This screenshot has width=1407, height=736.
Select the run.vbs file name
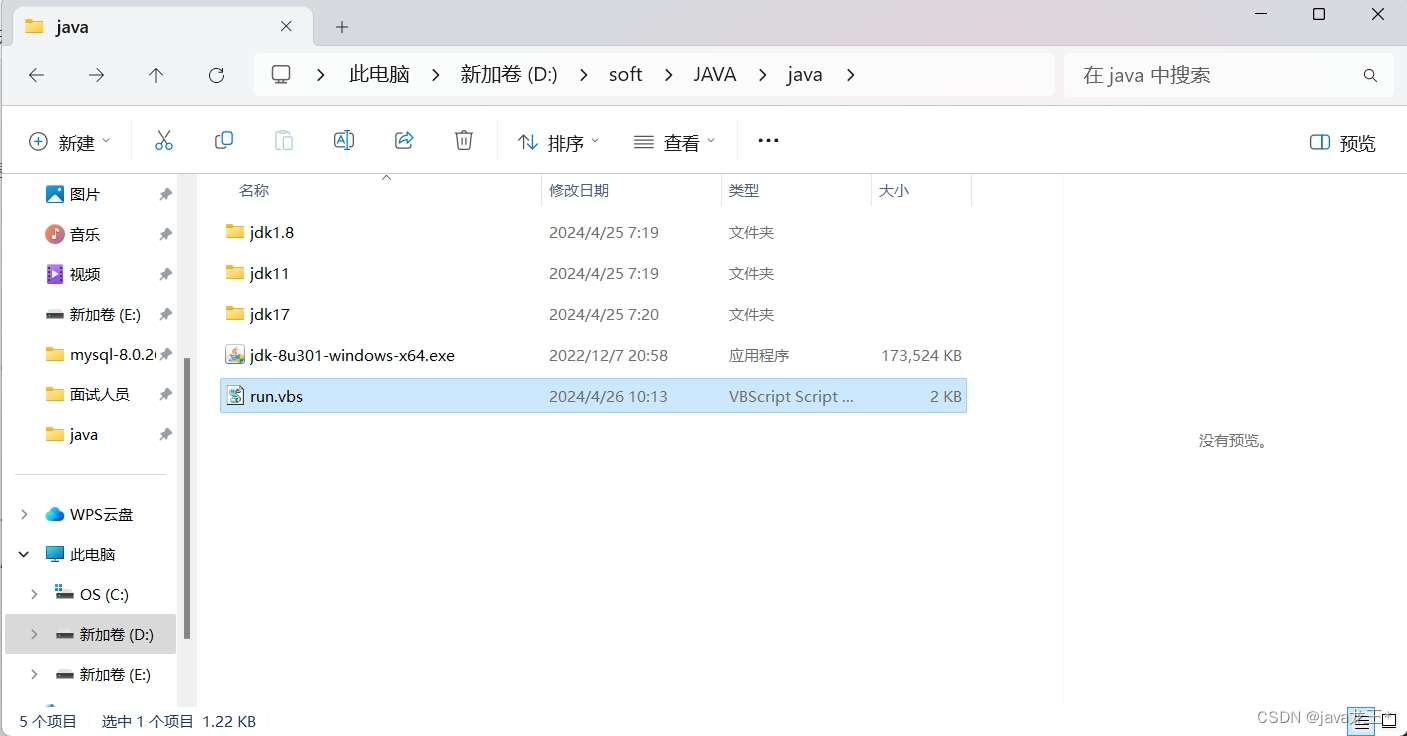276,396
